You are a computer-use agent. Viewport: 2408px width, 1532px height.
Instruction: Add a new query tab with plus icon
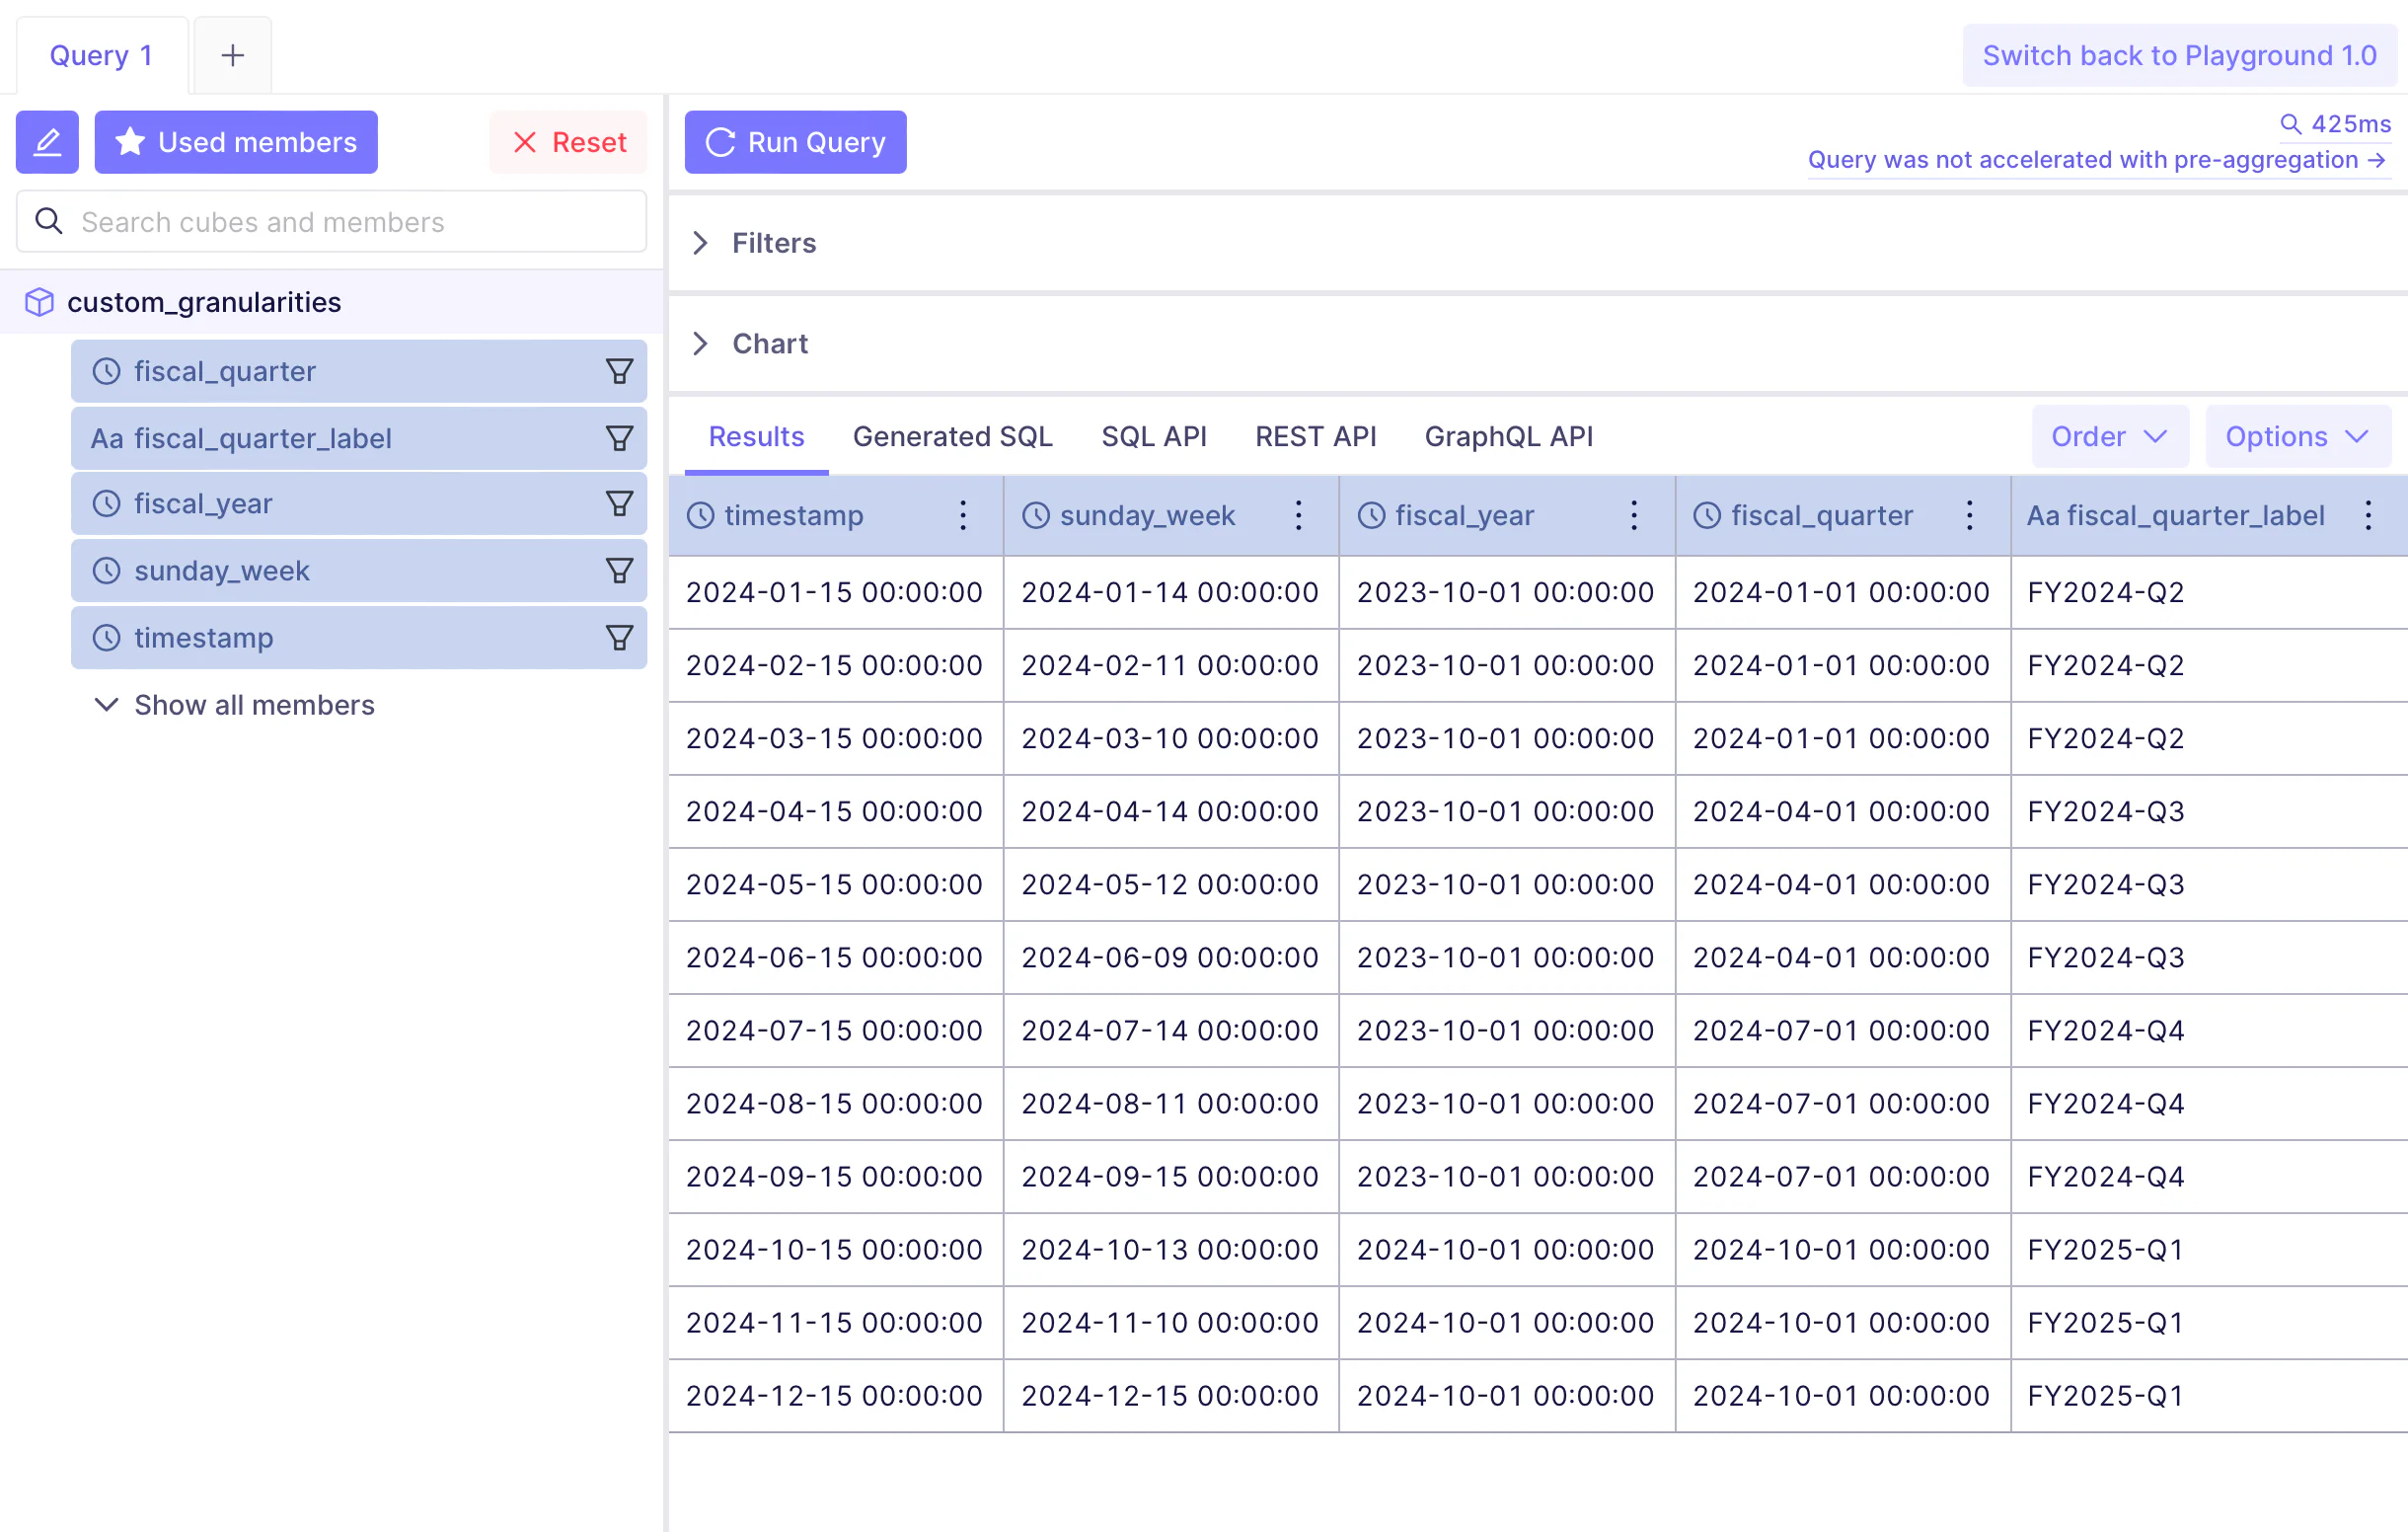pyautogui.click(x=232, y=55)
